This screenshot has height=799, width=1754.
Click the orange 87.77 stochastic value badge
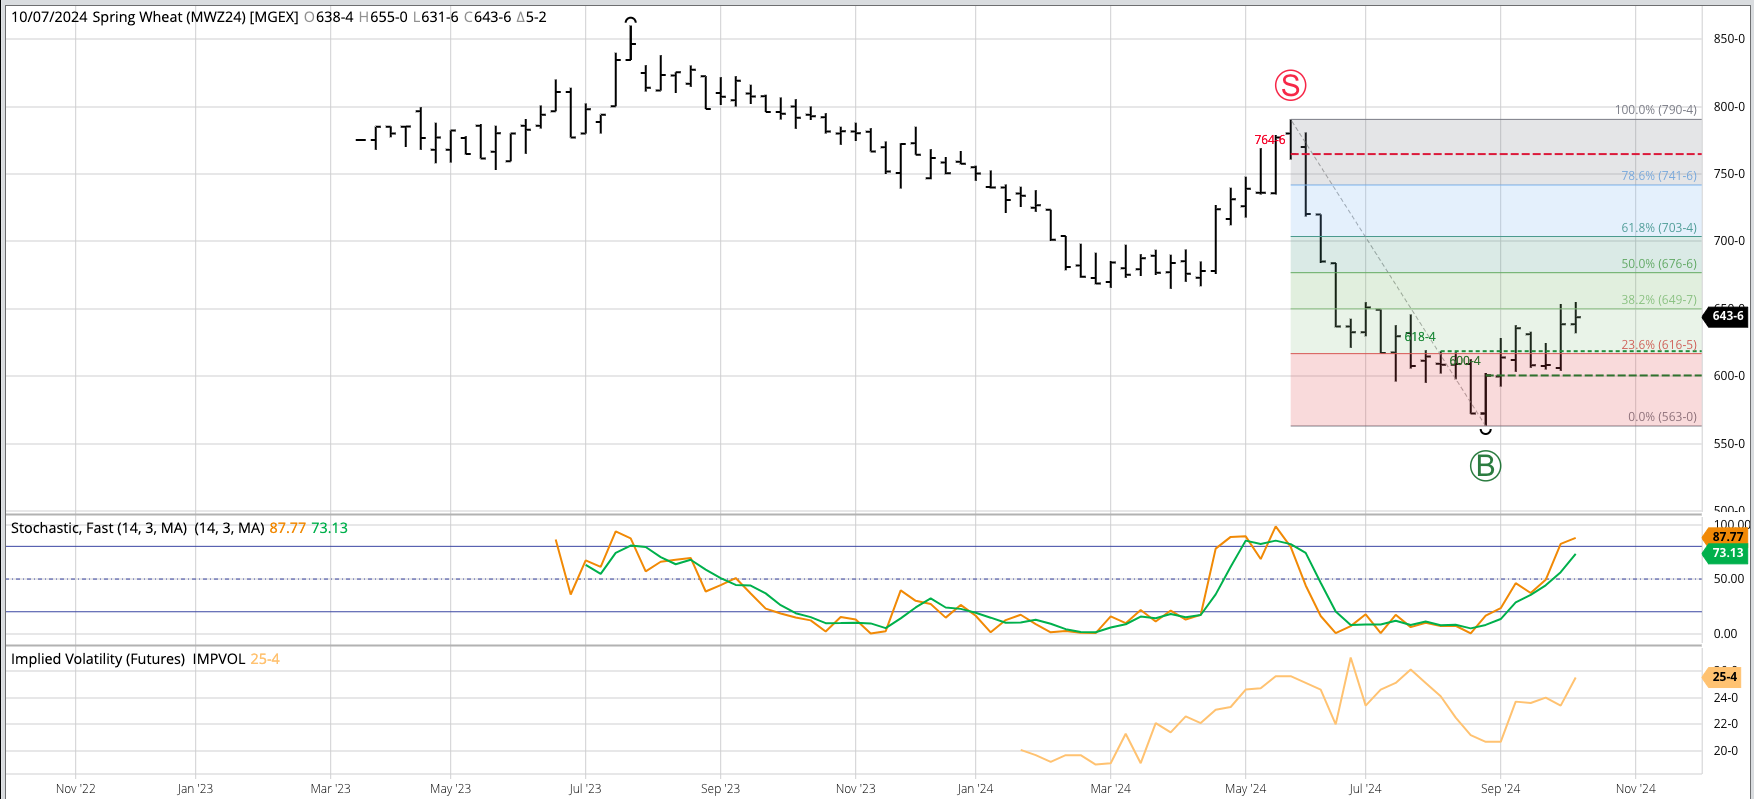[1727, 537]
